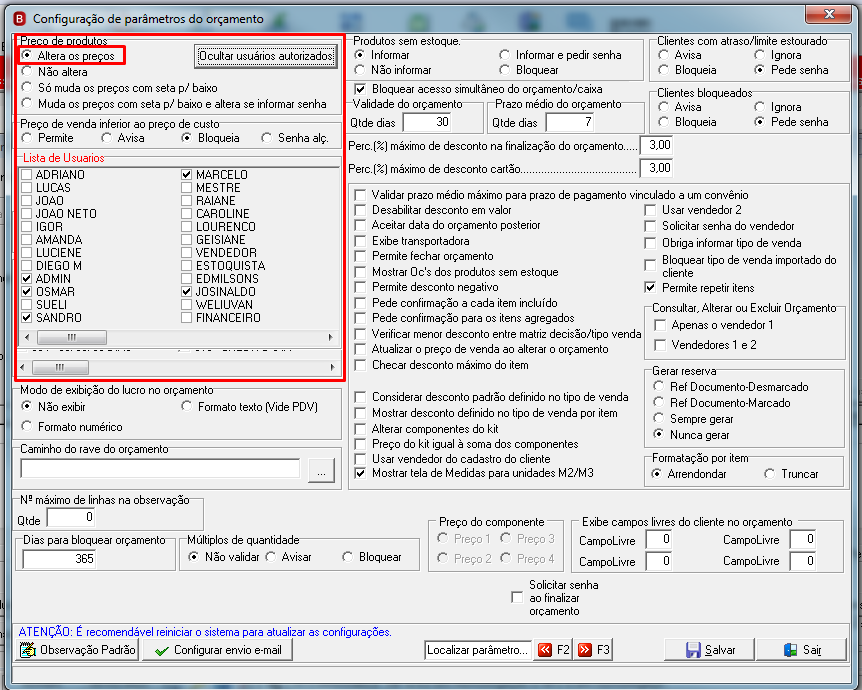The image size is (862, 690).
Task: Click the Localizar parâmetro search field
Action: pyautogui.click(x=478, y=650)
